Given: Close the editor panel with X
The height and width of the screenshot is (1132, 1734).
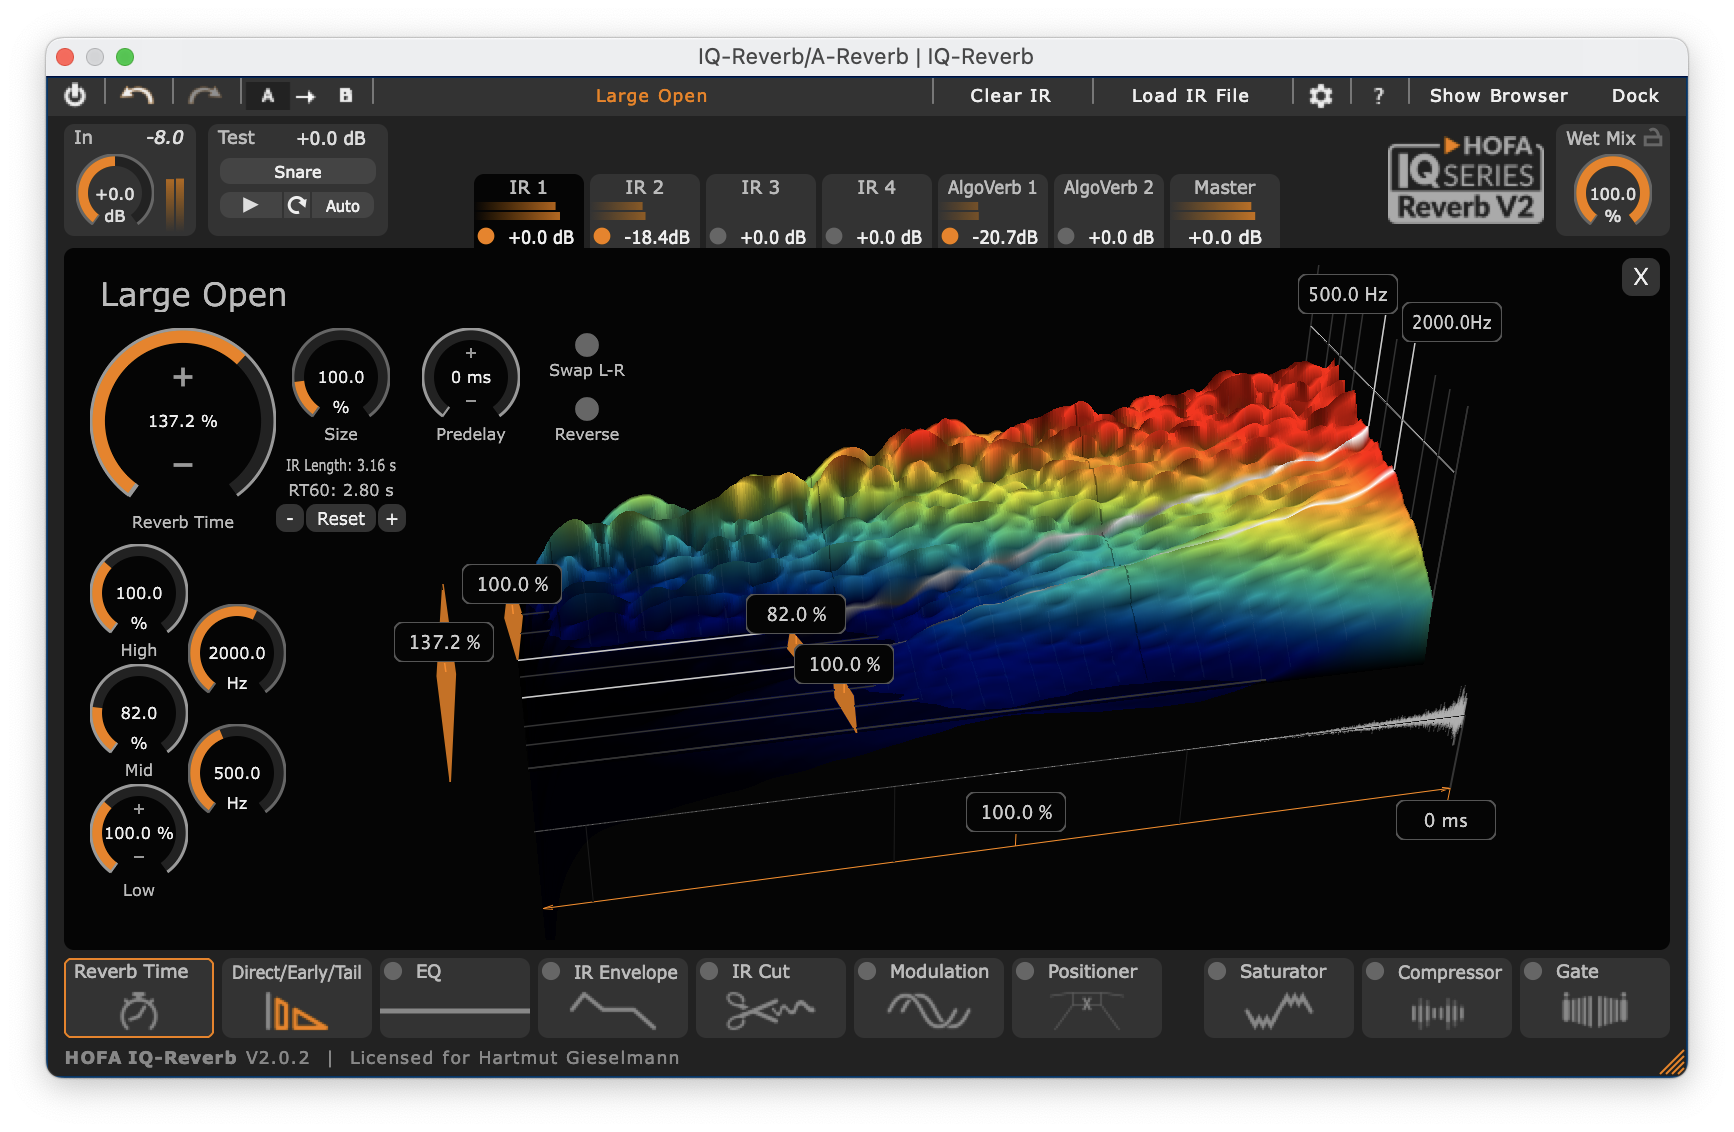Looking at the screenshot, I should 1640,277.
